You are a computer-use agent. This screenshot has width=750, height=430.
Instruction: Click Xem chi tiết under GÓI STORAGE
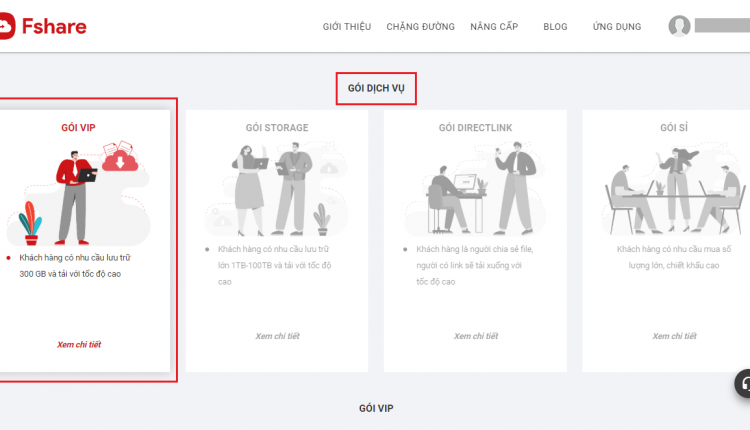[x=277, y=336]
